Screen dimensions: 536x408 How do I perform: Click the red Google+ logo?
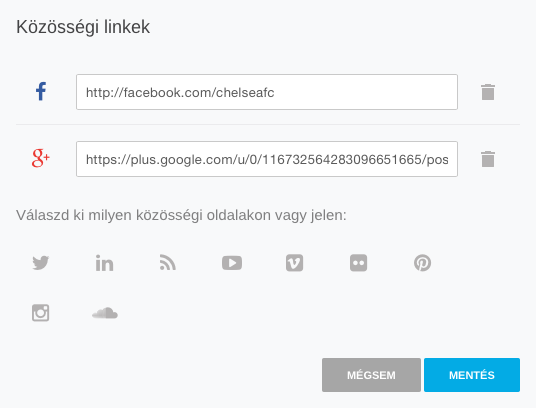coord(41,159)
